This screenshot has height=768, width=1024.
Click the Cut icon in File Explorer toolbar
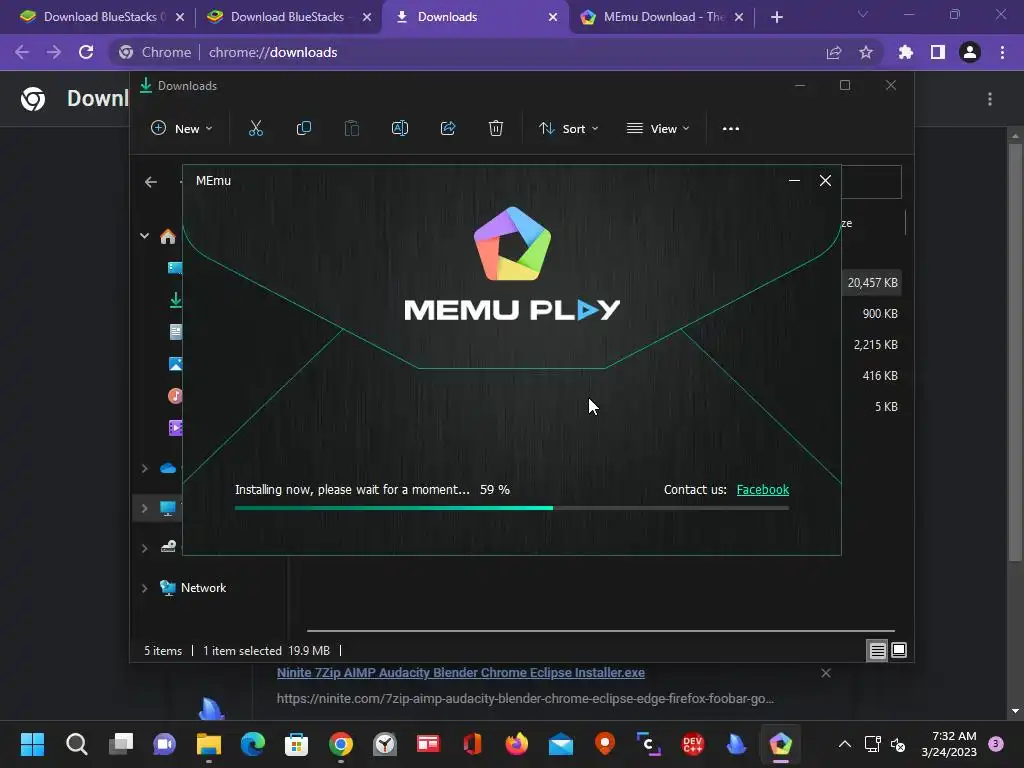point(255,129)
